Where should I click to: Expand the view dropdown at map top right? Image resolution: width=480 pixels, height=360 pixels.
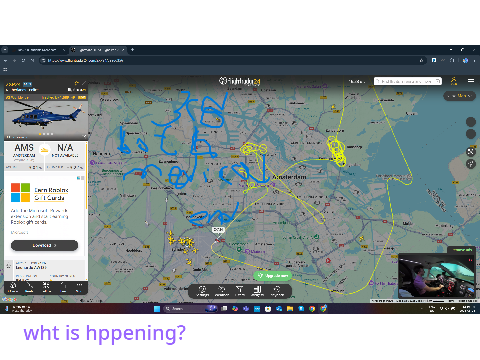point(459,96)
